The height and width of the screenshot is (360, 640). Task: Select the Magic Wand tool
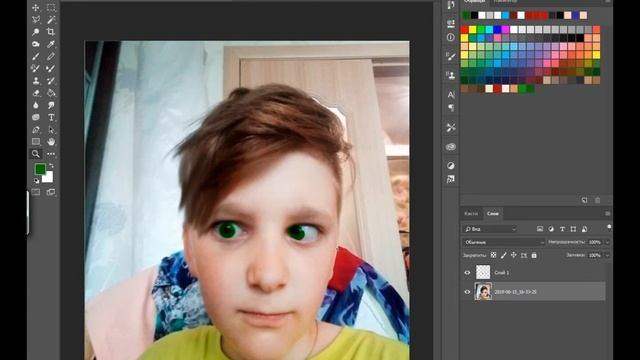[51, 20]
